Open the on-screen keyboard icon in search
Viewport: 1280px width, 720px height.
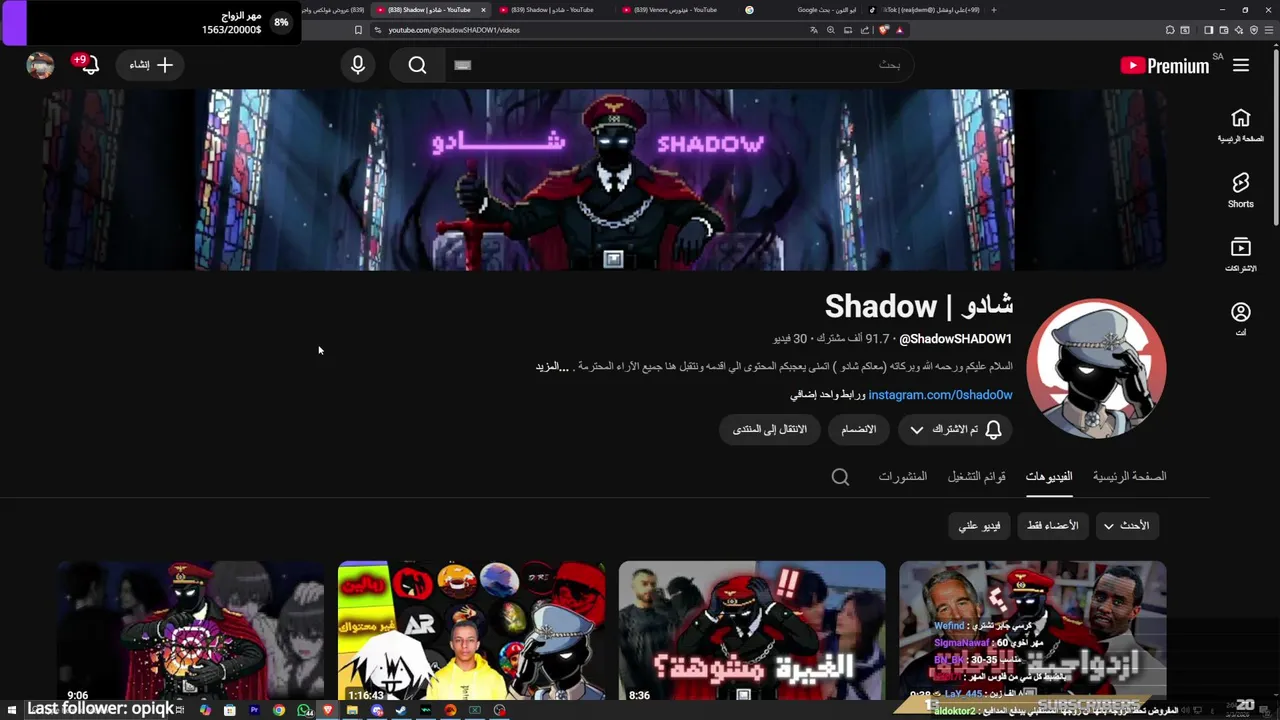[462, 65]
